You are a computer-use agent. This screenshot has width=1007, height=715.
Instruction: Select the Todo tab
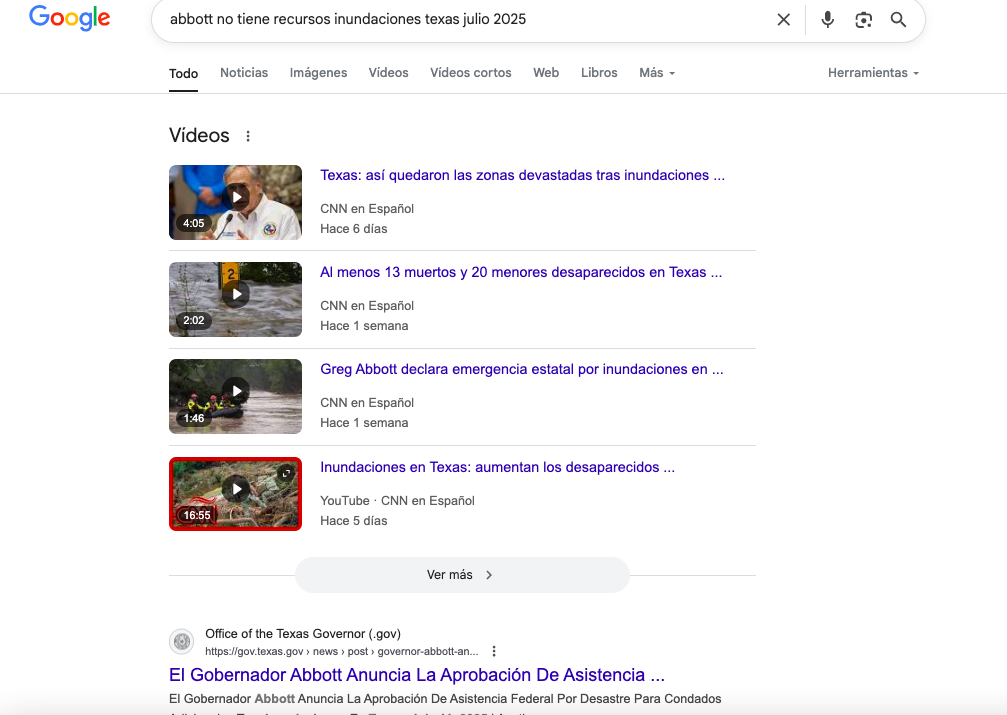click(184, 73)
